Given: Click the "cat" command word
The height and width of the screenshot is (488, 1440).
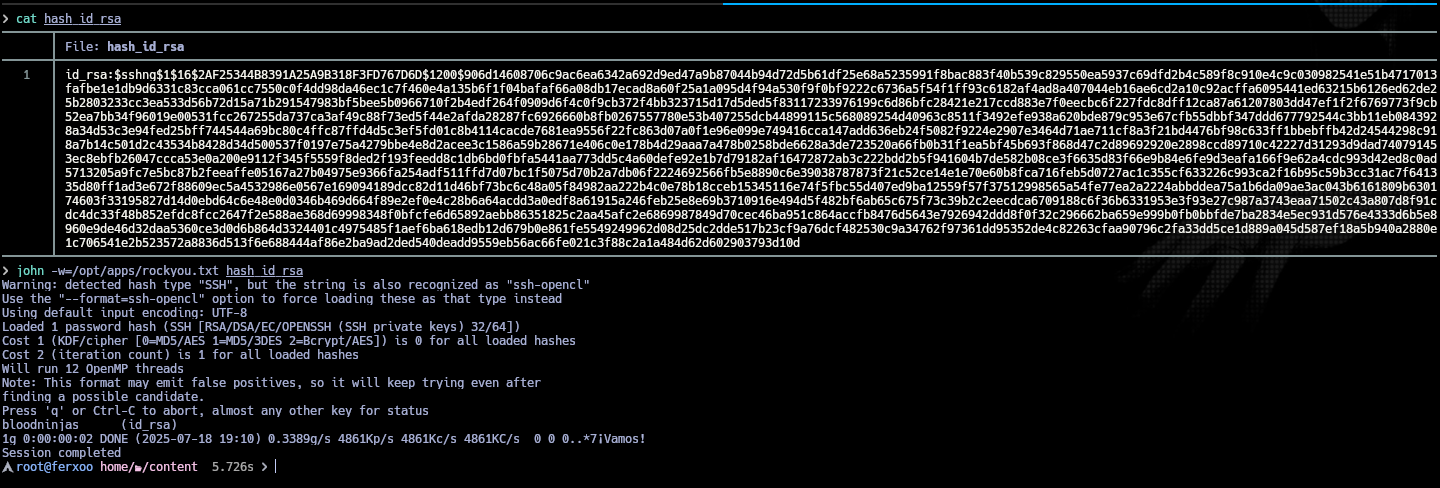Looking at the screenshot, I should [x=27, y=19].
